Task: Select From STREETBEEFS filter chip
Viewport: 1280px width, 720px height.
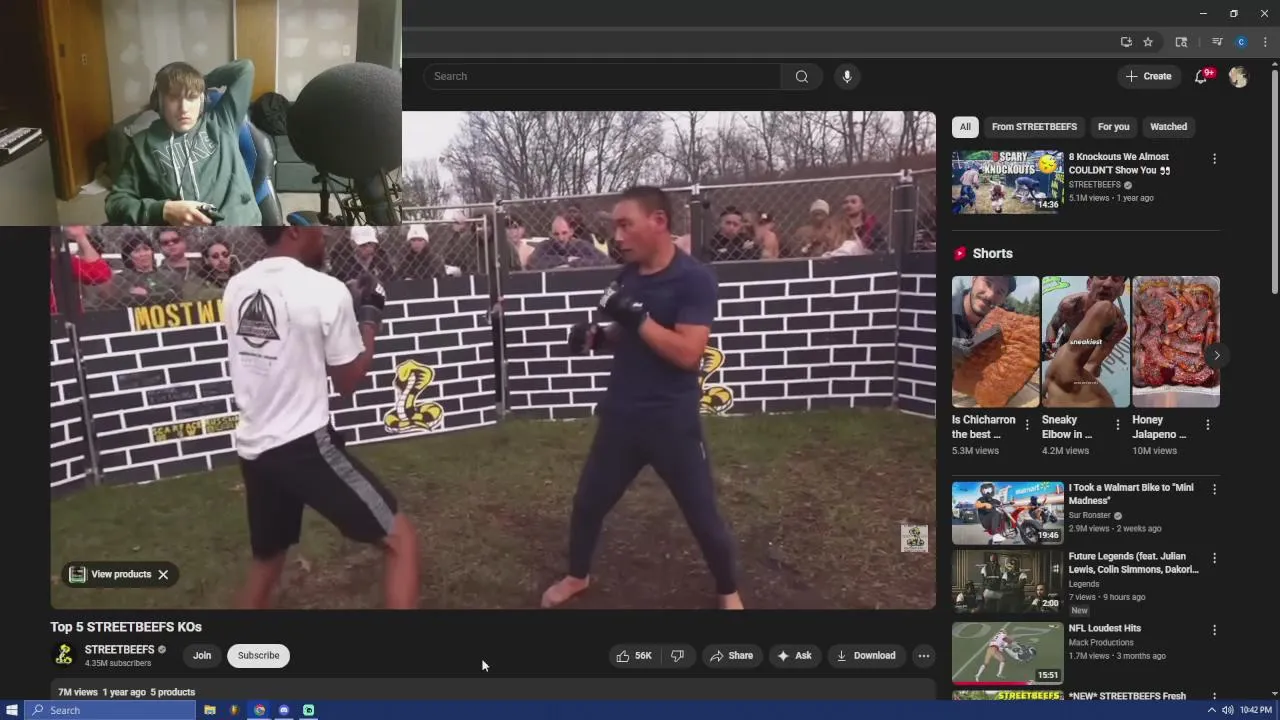Action: pos(1034,127)
